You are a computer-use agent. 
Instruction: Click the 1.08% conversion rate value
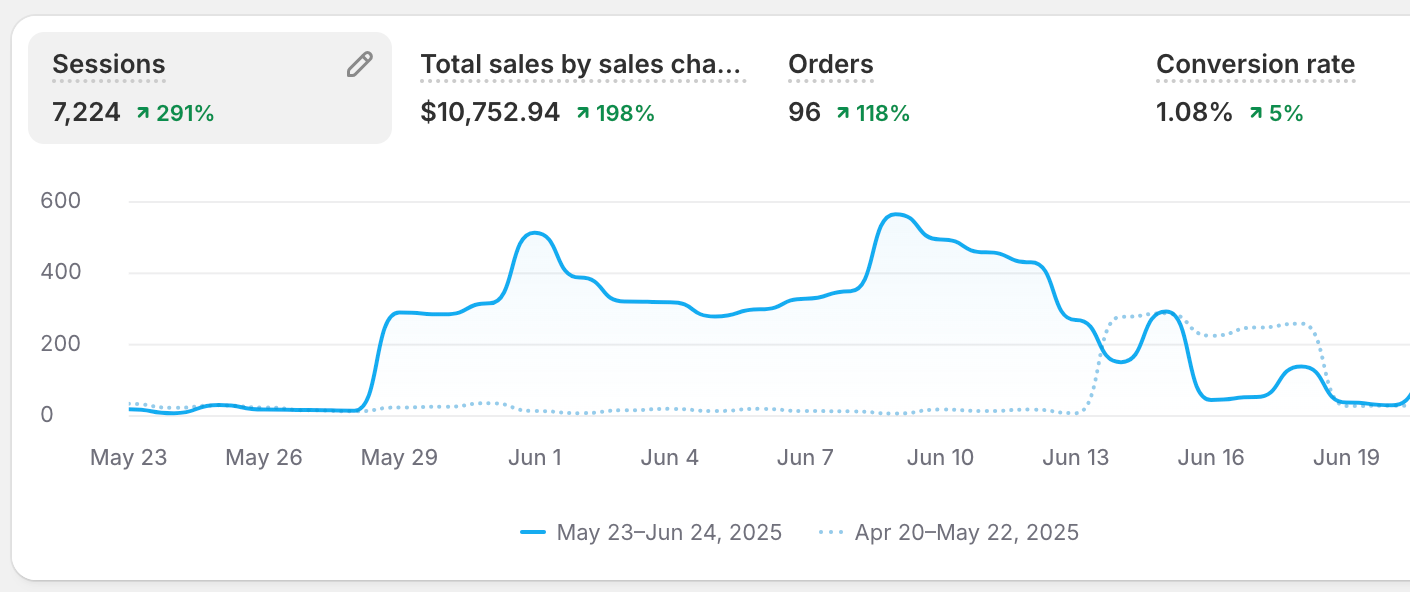click(1194, 113)
